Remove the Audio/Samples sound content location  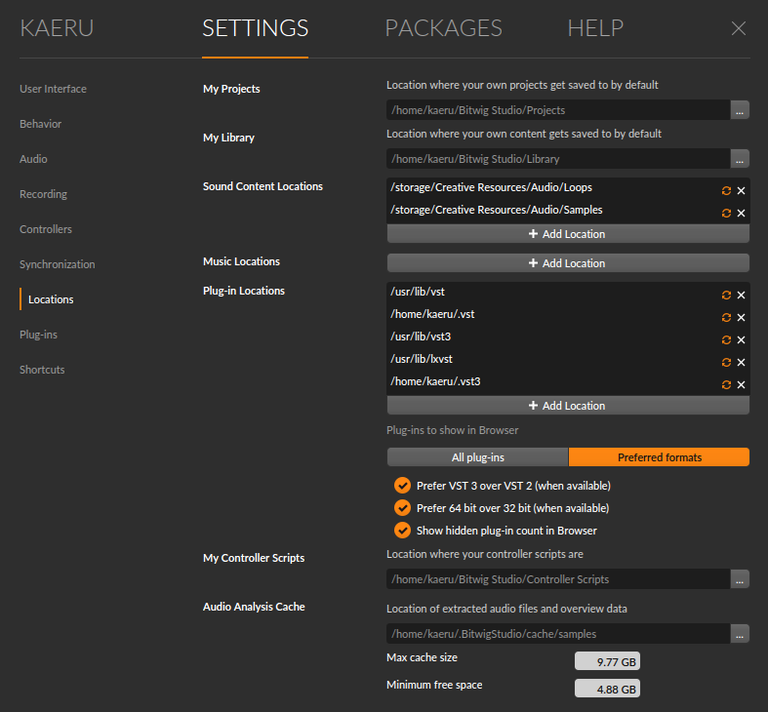pos(741,213)
